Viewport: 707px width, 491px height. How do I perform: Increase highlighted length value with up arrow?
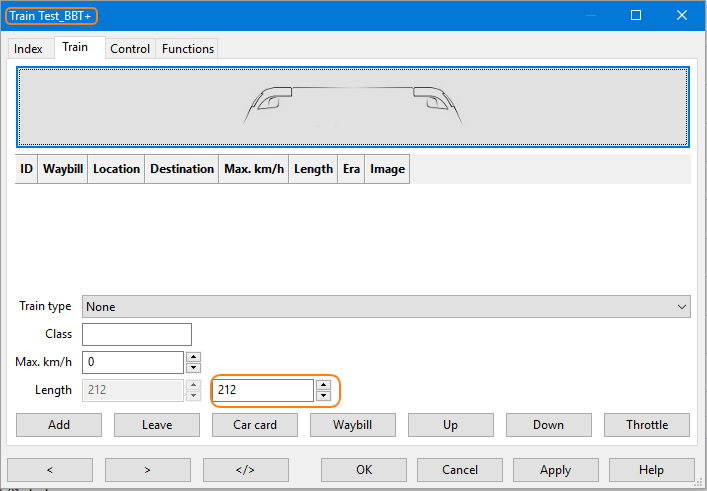point(323,384)
